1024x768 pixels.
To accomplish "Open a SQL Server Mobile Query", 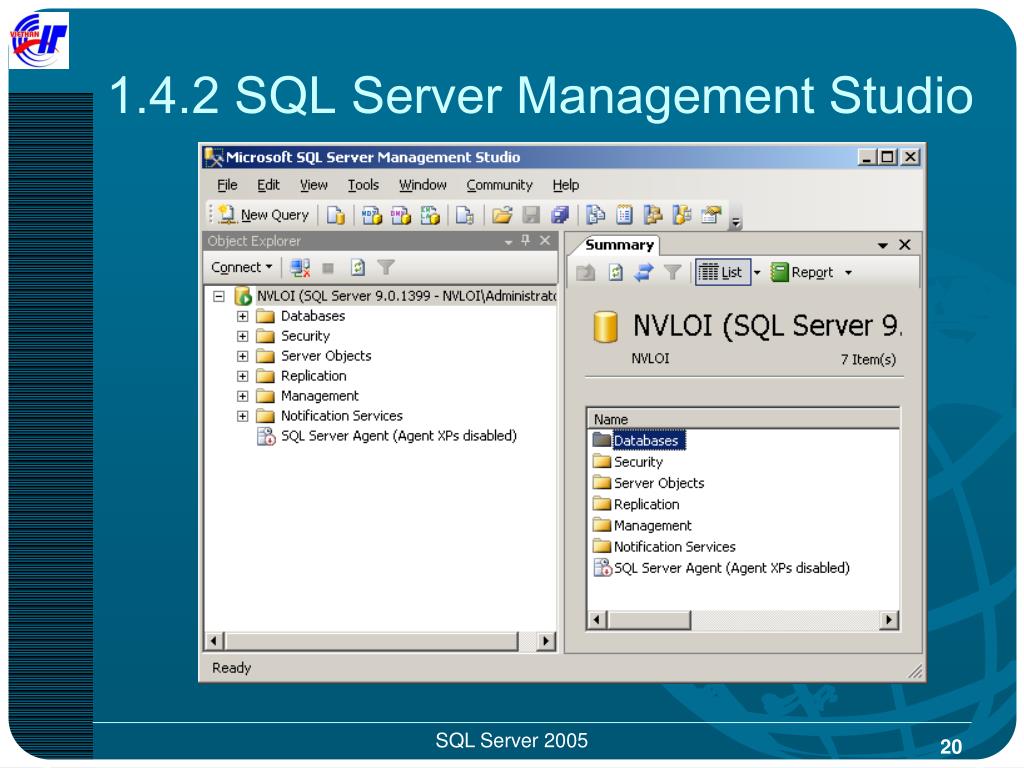I will click(464, 215).
